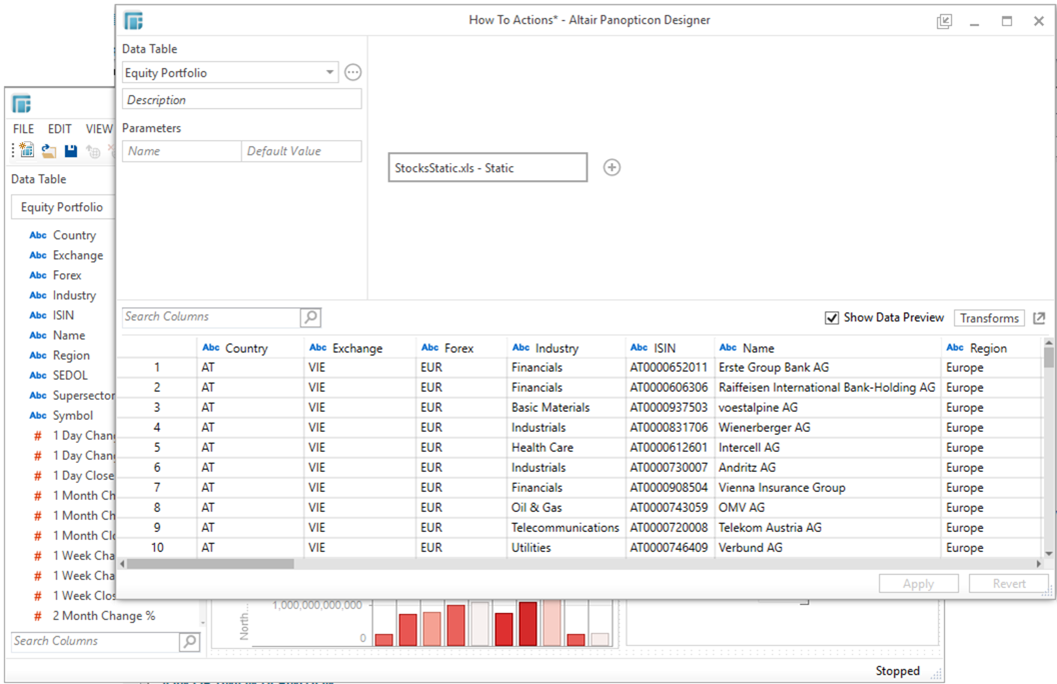This screenshot has width=1057, height=684.
Task: Click the Transforms button
Action: (x=988, y=318)
